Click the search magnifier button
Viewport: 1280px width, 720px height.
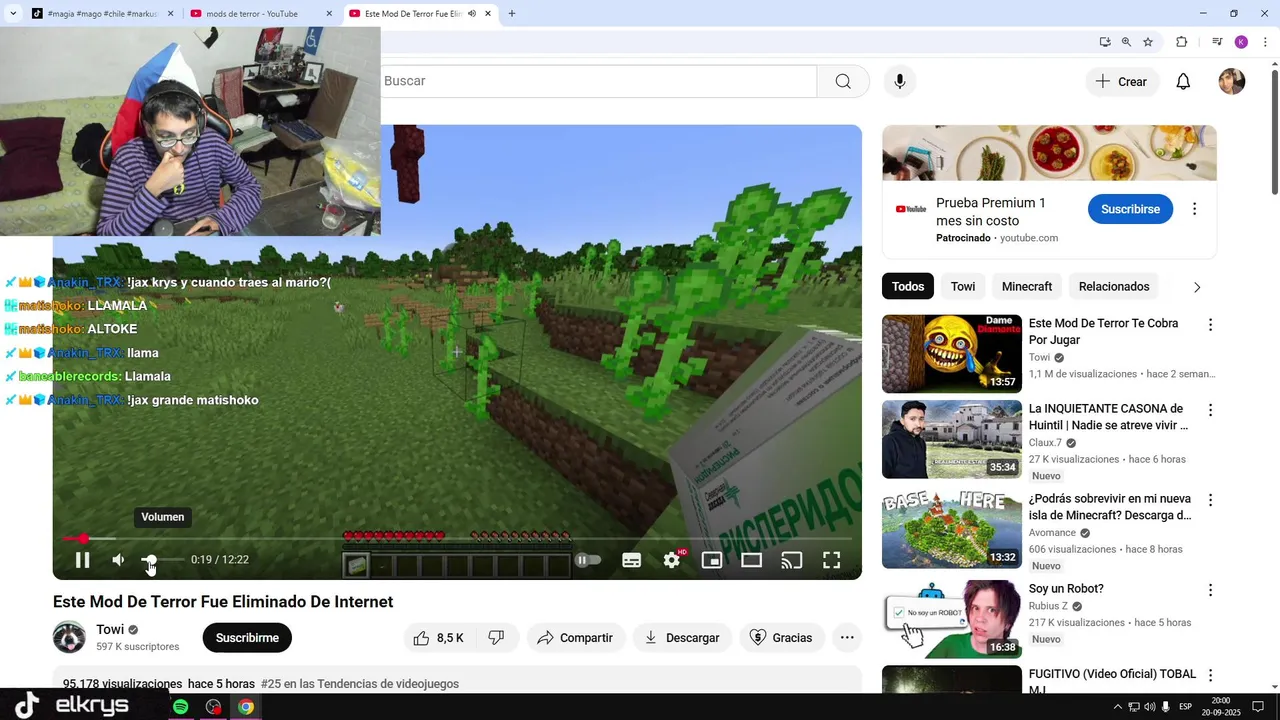point(843,81)
